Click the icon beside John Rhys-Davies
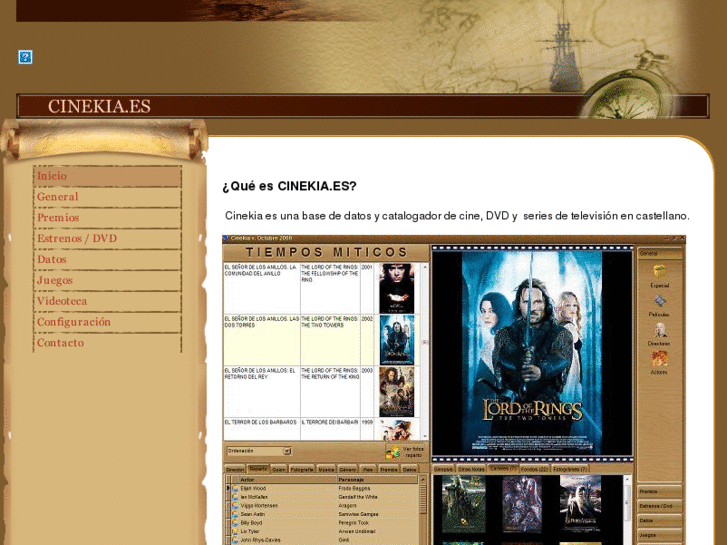 236,540
